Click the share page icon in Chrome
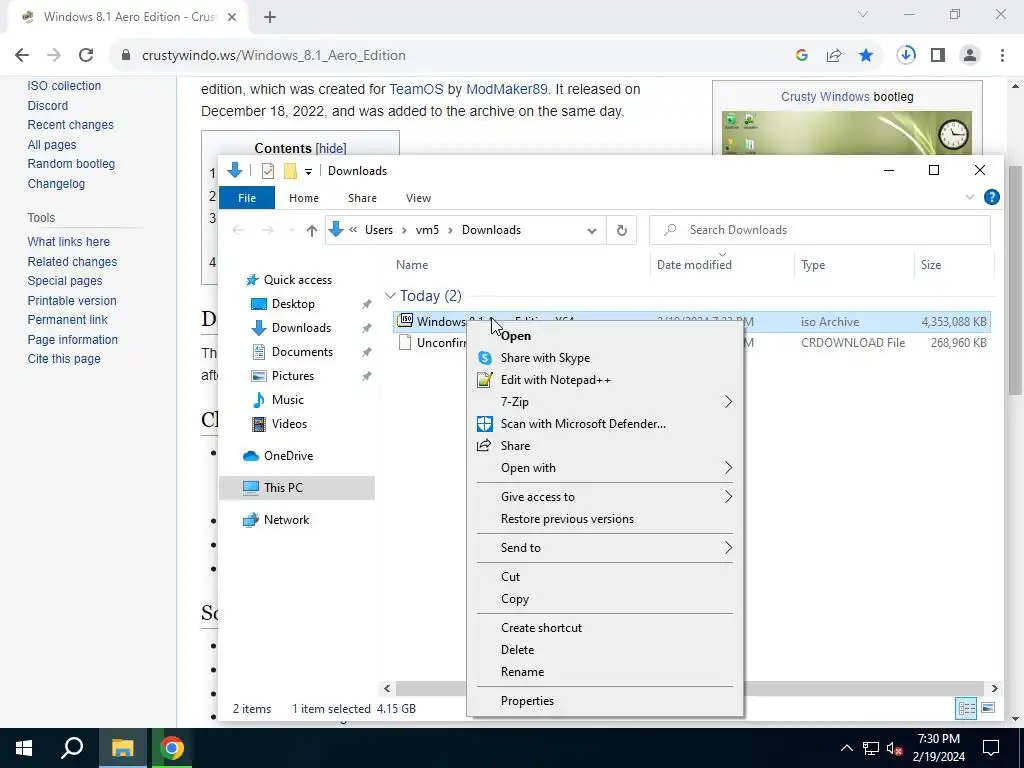1024x768 pixels. [x=834, y=56]
